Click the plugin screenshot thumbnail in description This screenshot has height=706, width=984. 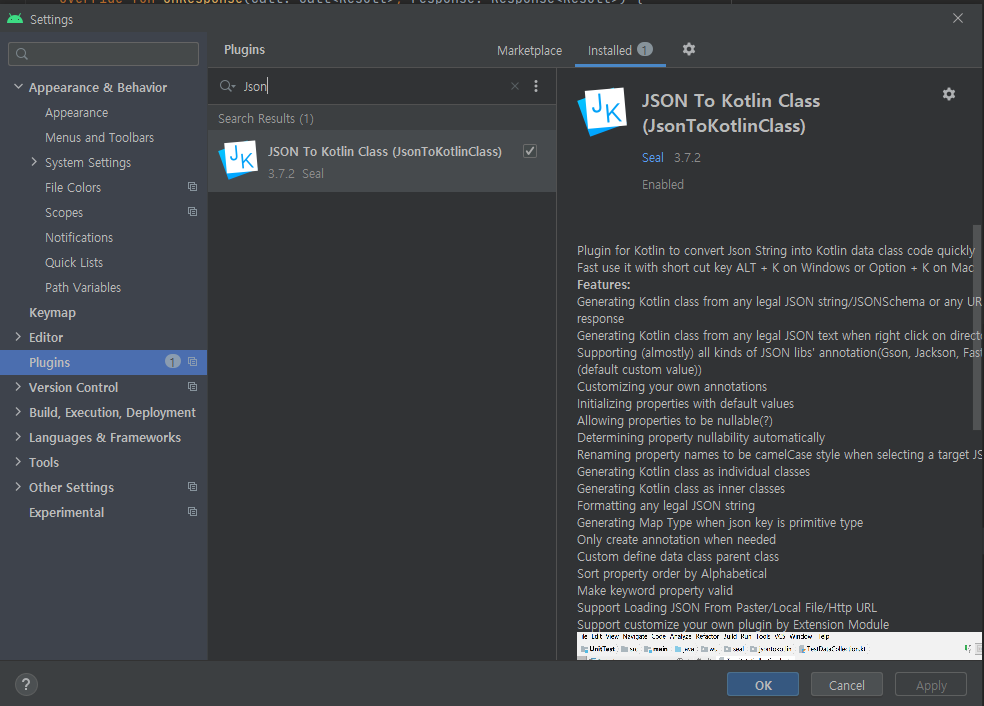tap(779, 646)
